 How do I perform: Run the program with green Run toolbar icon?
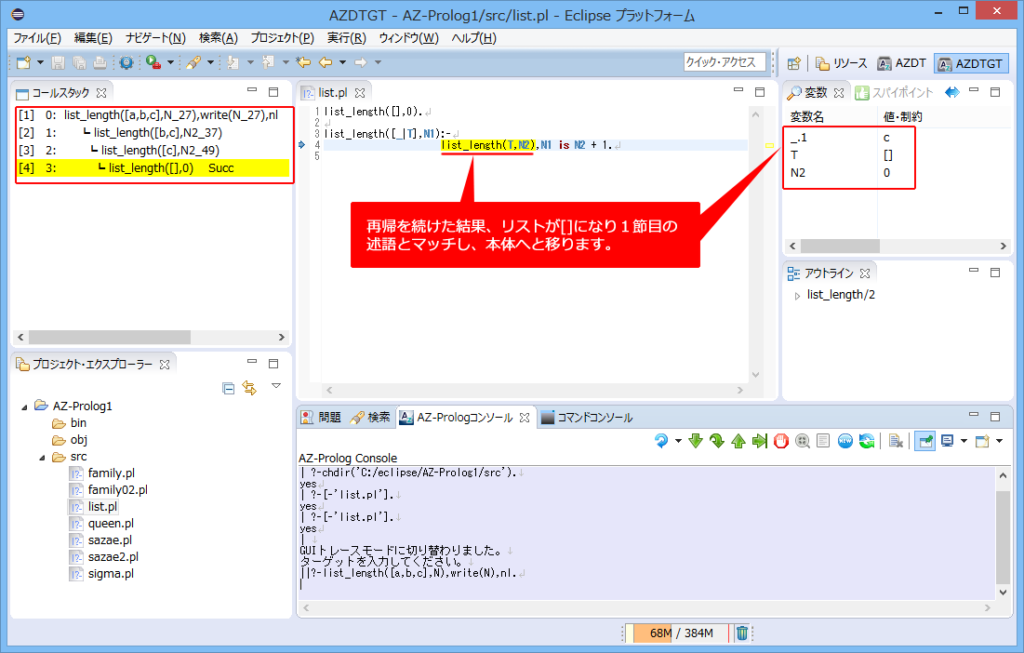point(151,61)
